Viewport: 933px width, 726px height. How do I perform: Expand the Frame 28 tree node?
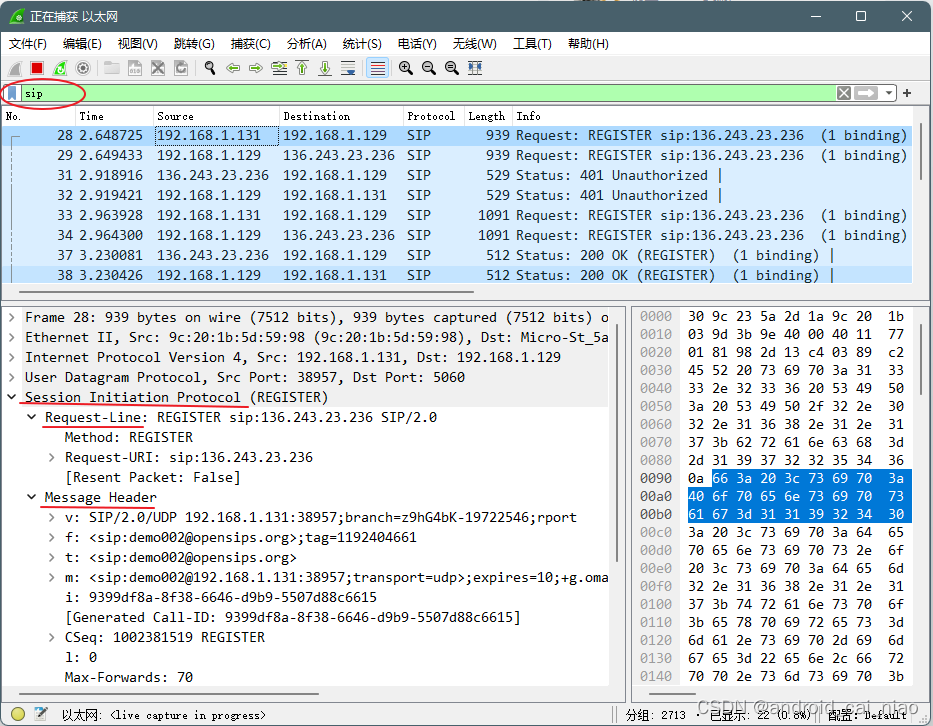(12, 318)
